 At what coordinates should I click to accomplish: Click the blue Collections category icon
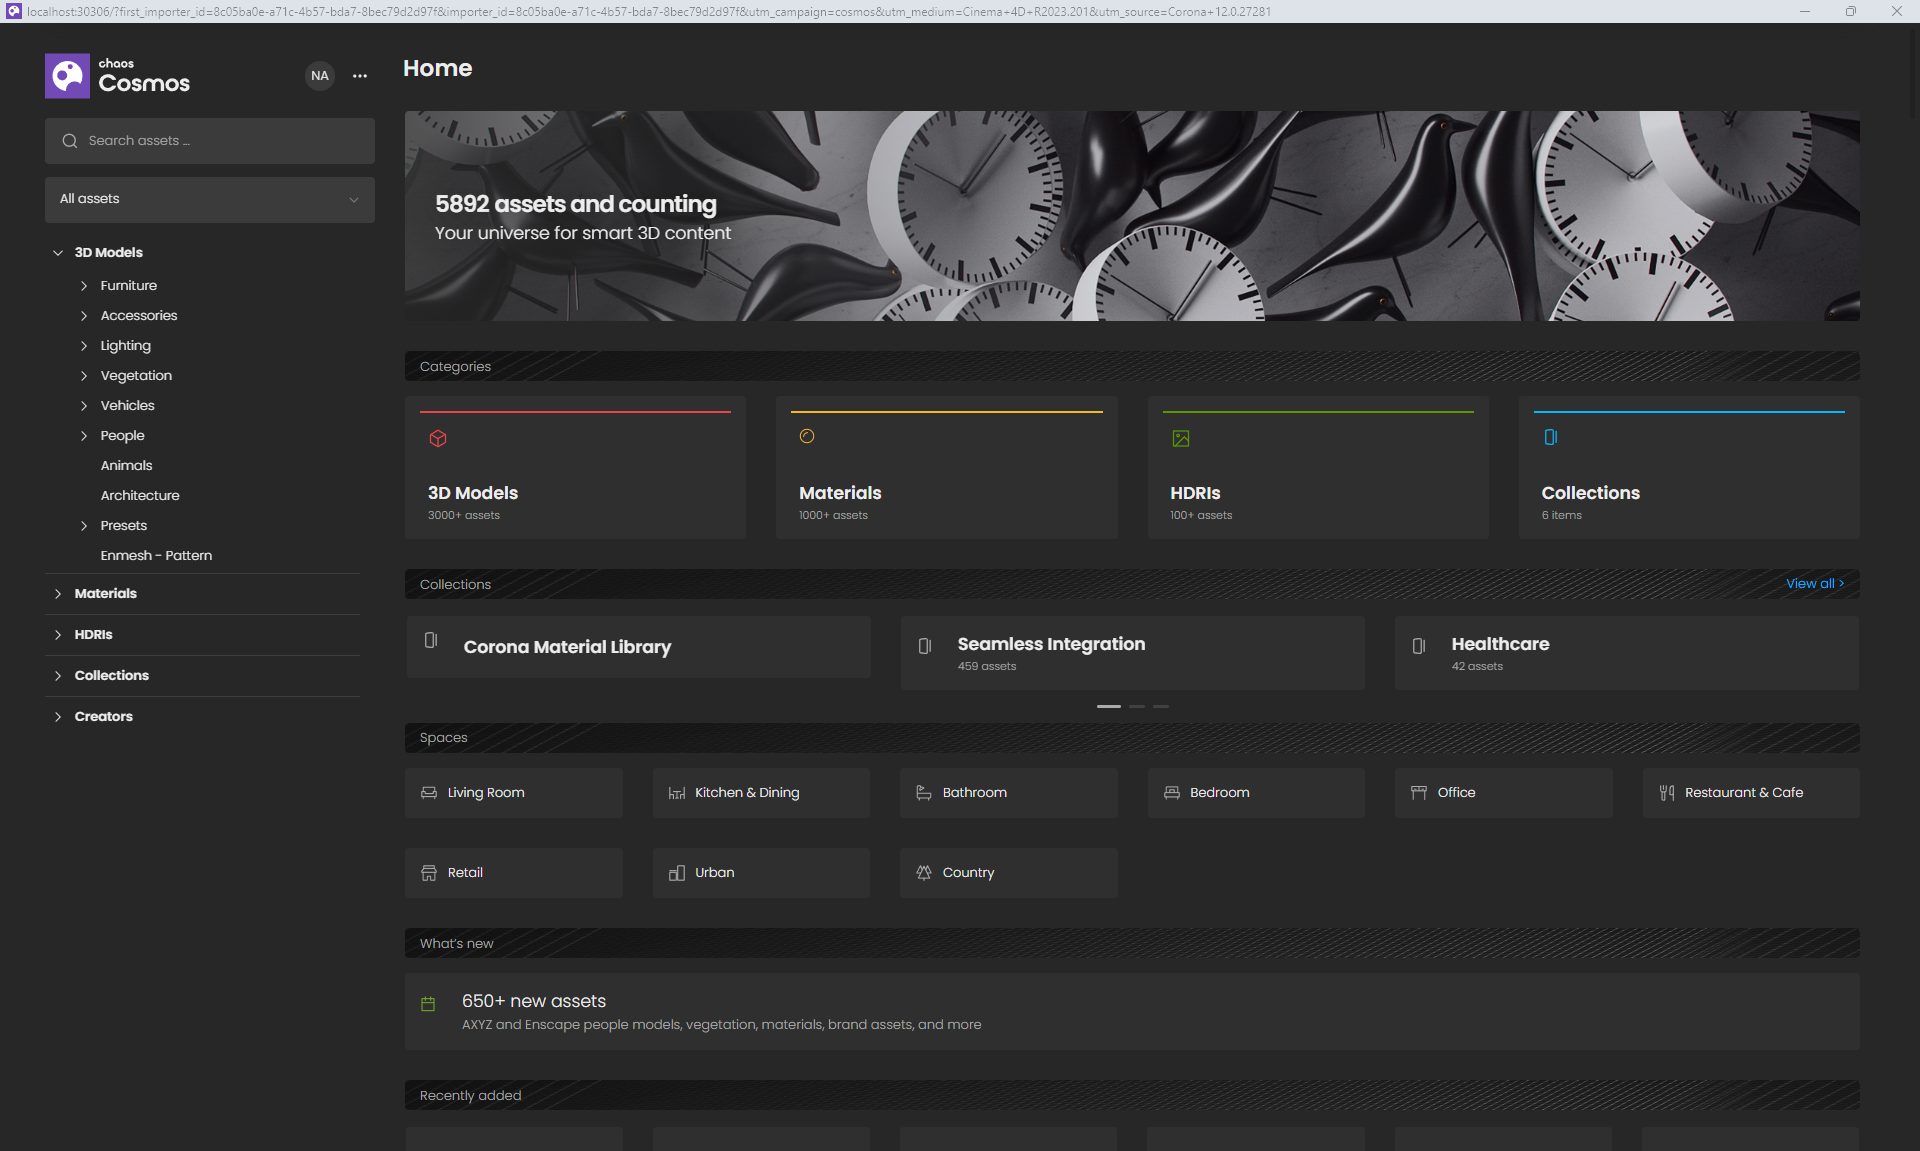pyautogui.click(x=1551, y=437)
